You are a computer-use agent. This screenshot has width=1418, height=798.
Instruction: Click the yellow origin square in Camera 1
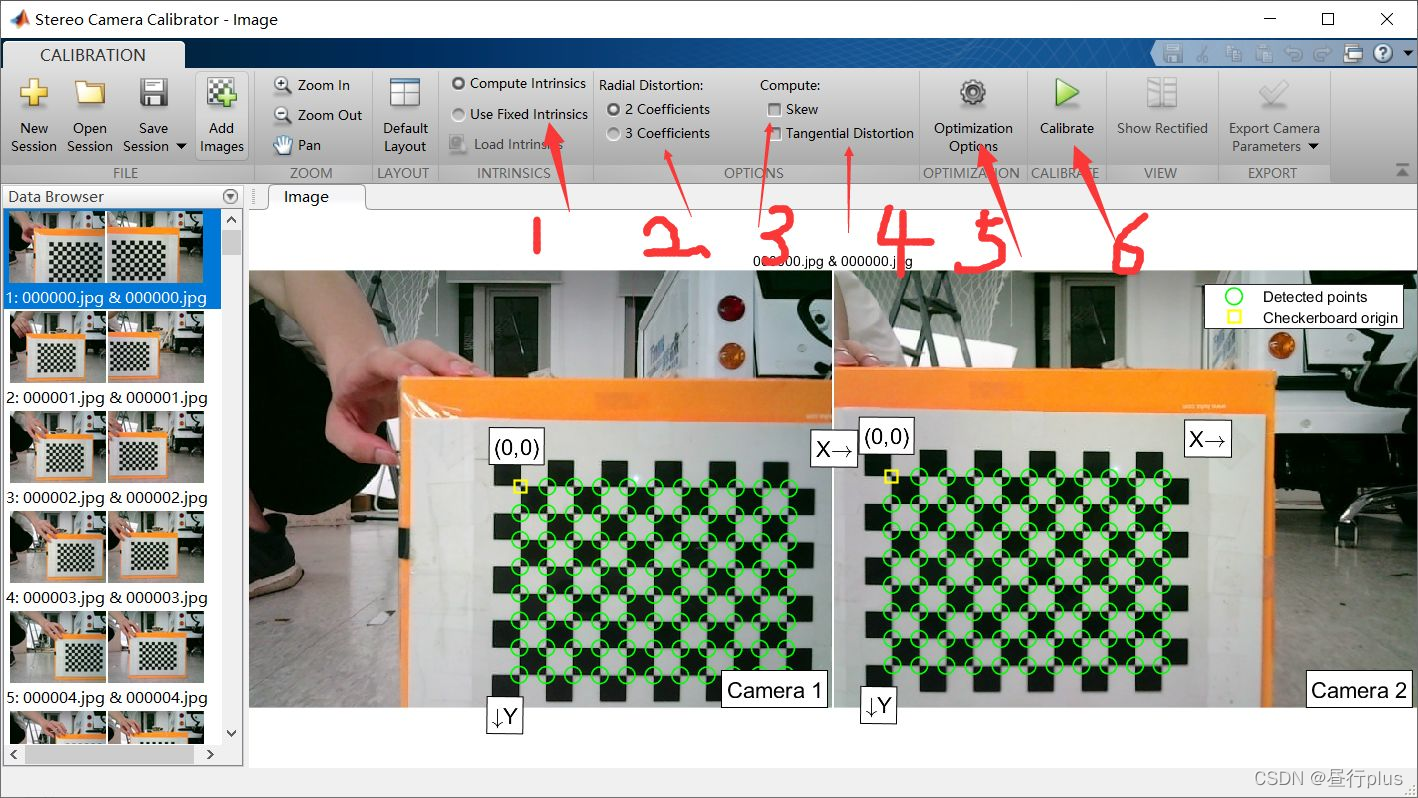click(520, 486)
